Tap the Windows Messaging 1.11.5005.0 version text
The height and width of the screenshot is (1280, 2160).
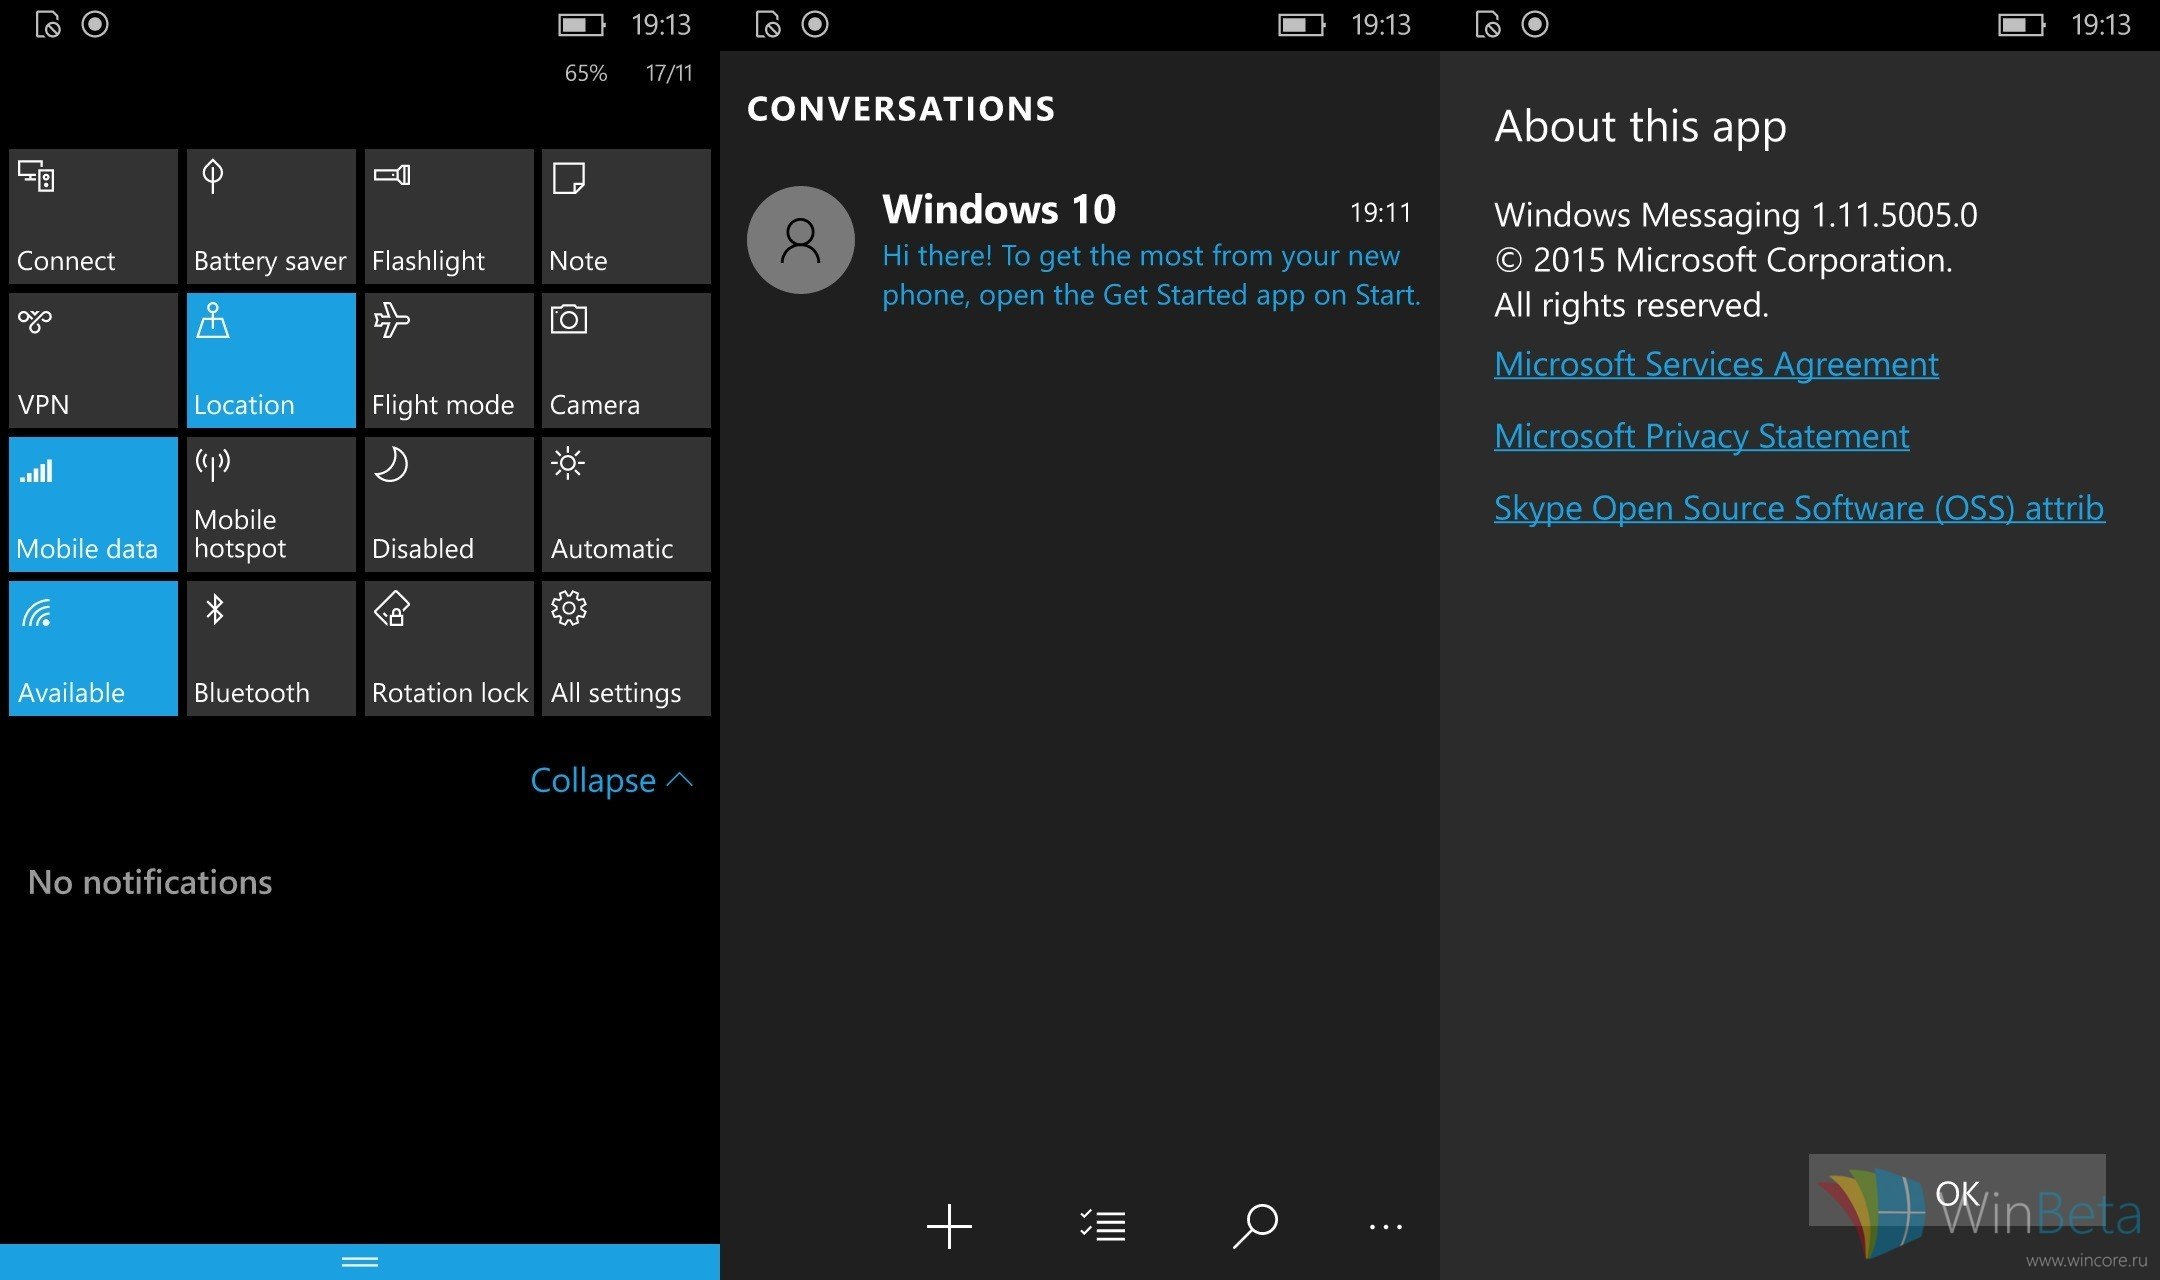(x=1736, y=215)
